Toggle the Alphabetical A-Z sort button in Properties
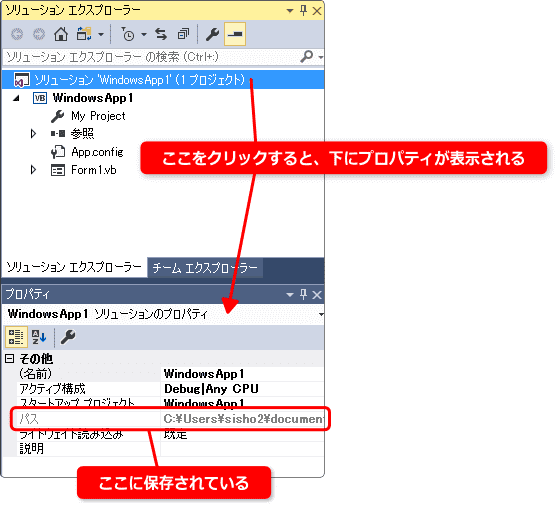 point(39,337)
